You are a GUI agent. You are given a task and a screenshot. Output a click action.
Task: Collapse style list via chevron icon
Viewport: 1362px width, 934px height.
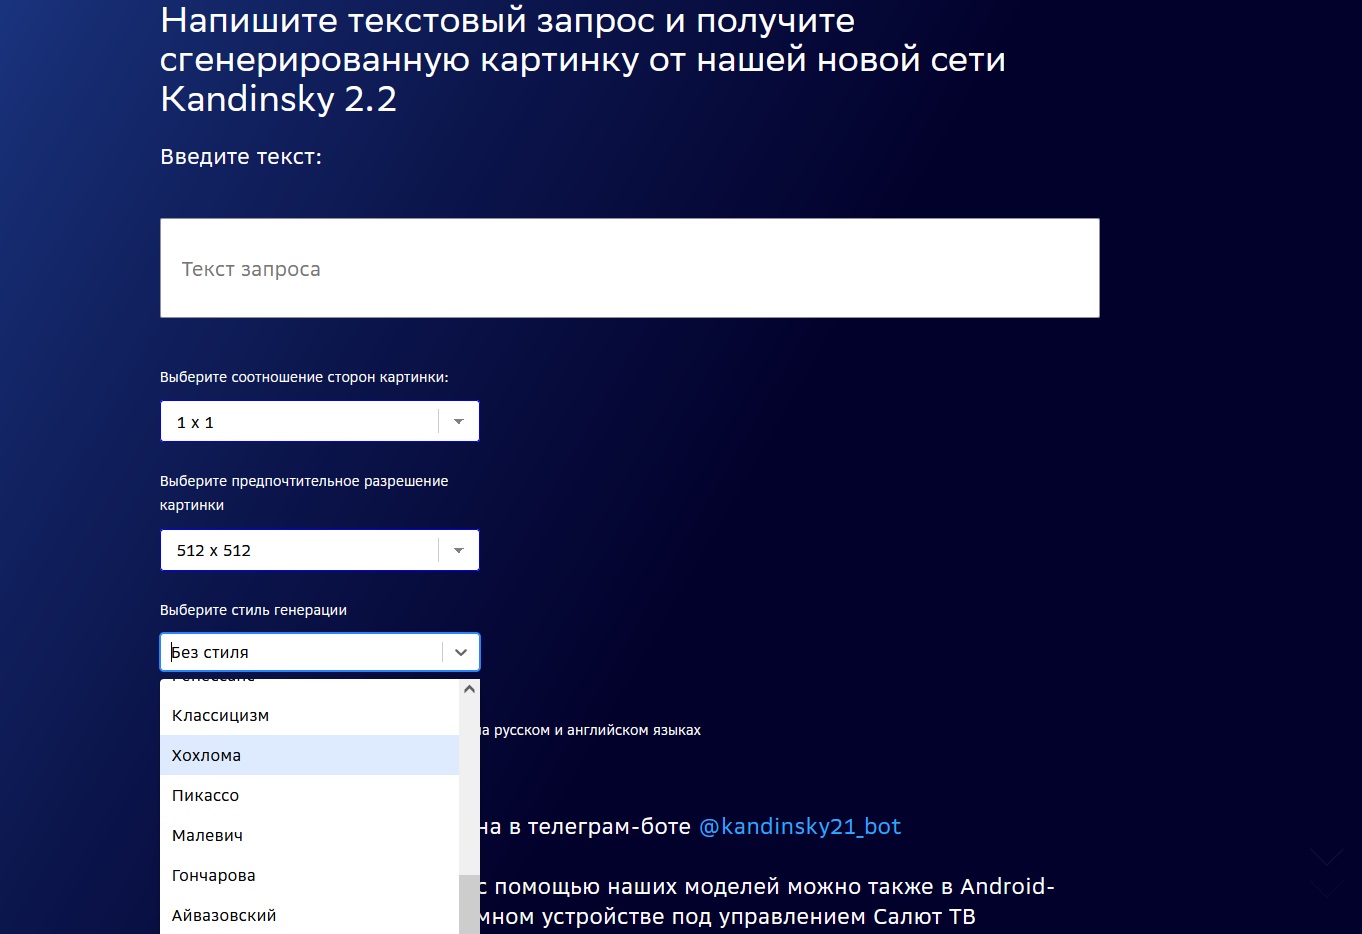click(460, 652)
